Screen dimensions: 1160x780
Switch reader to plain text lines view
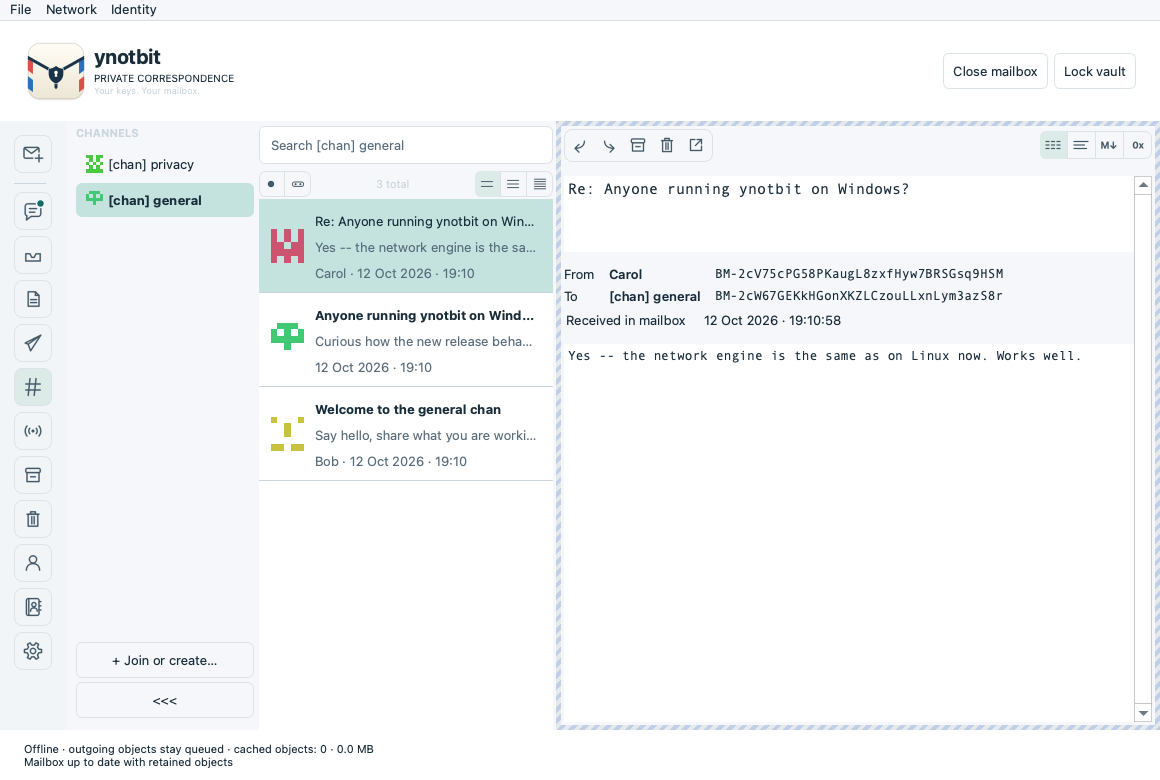(1081, 145)
